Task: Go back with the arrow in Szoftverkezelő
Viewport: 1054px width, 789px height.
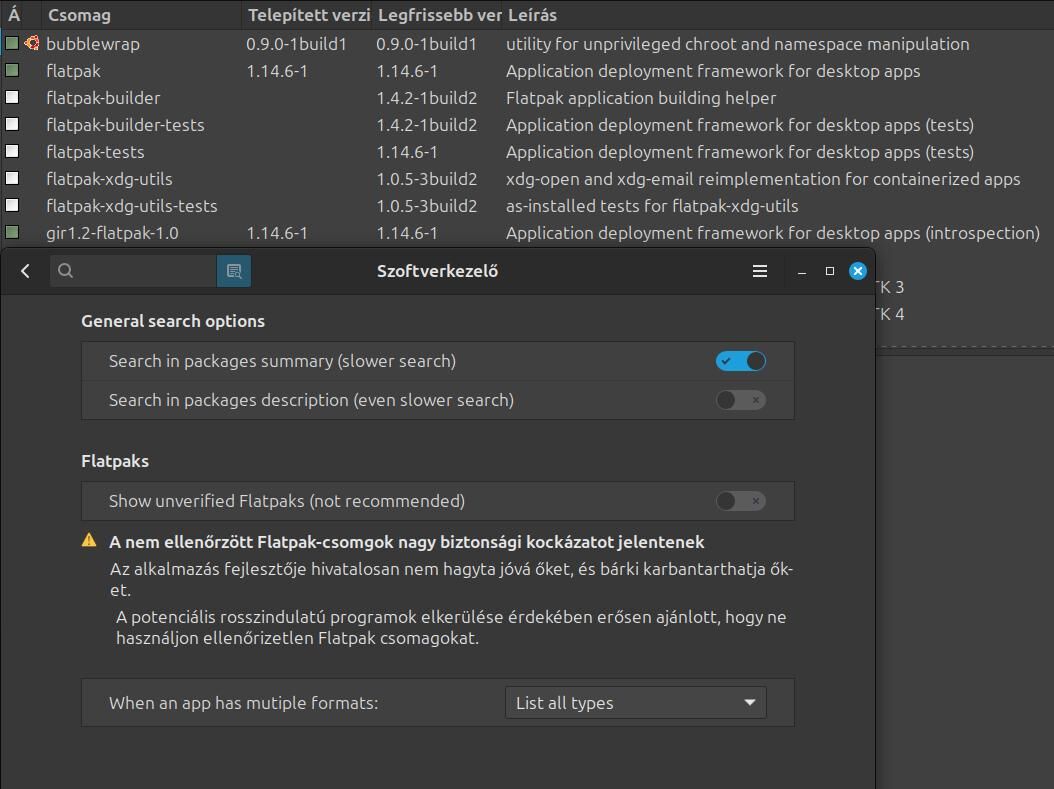Action: [26, 271]
